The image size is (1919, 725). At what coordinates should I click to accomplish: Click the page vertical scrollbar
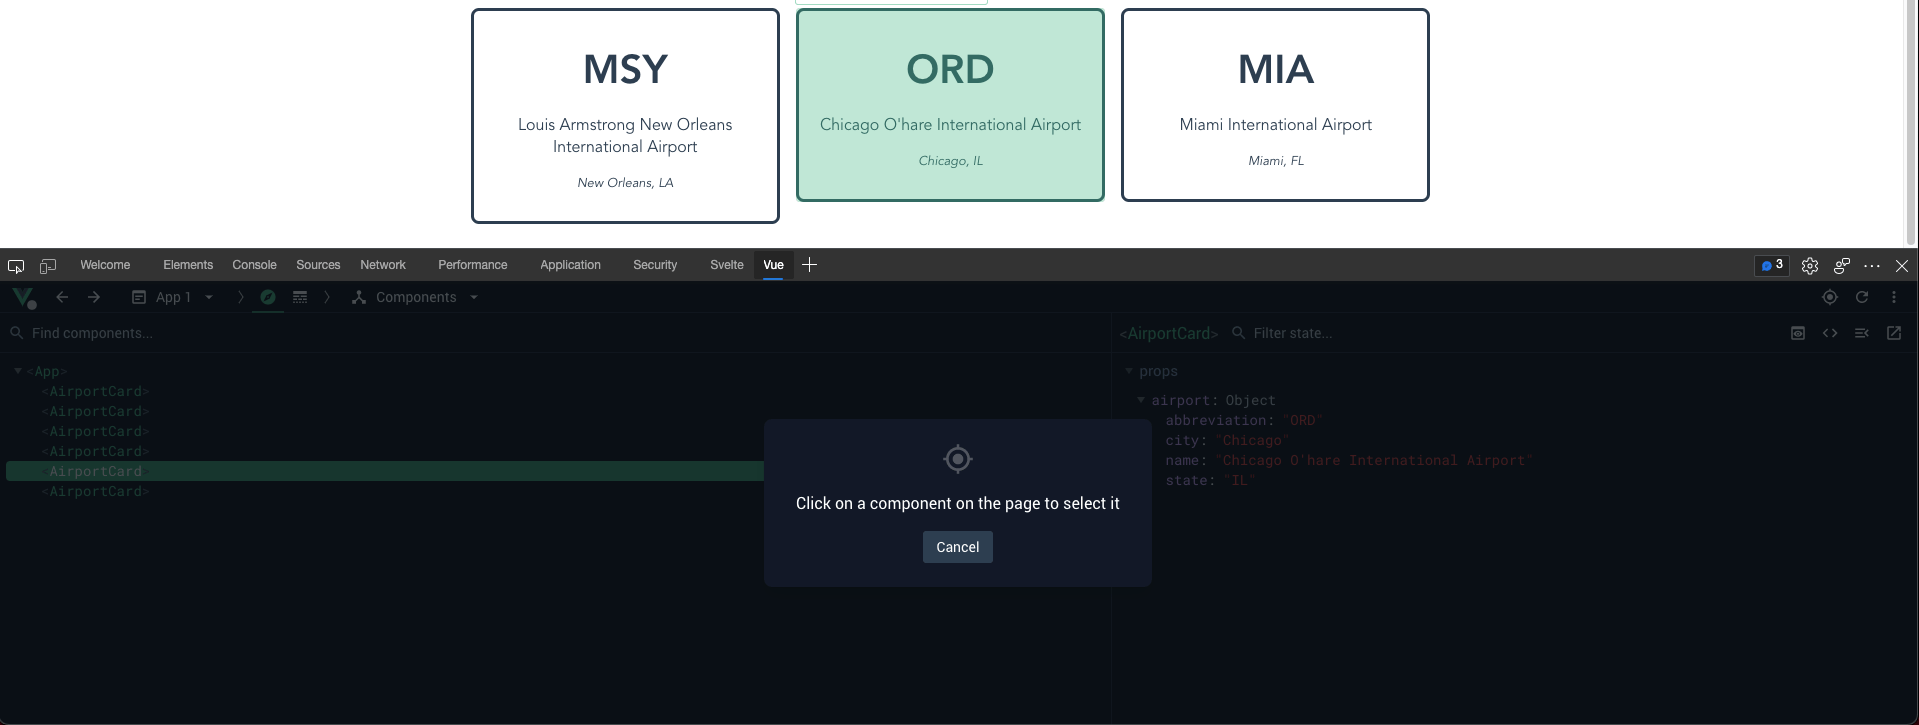(x=1912, y=123)
